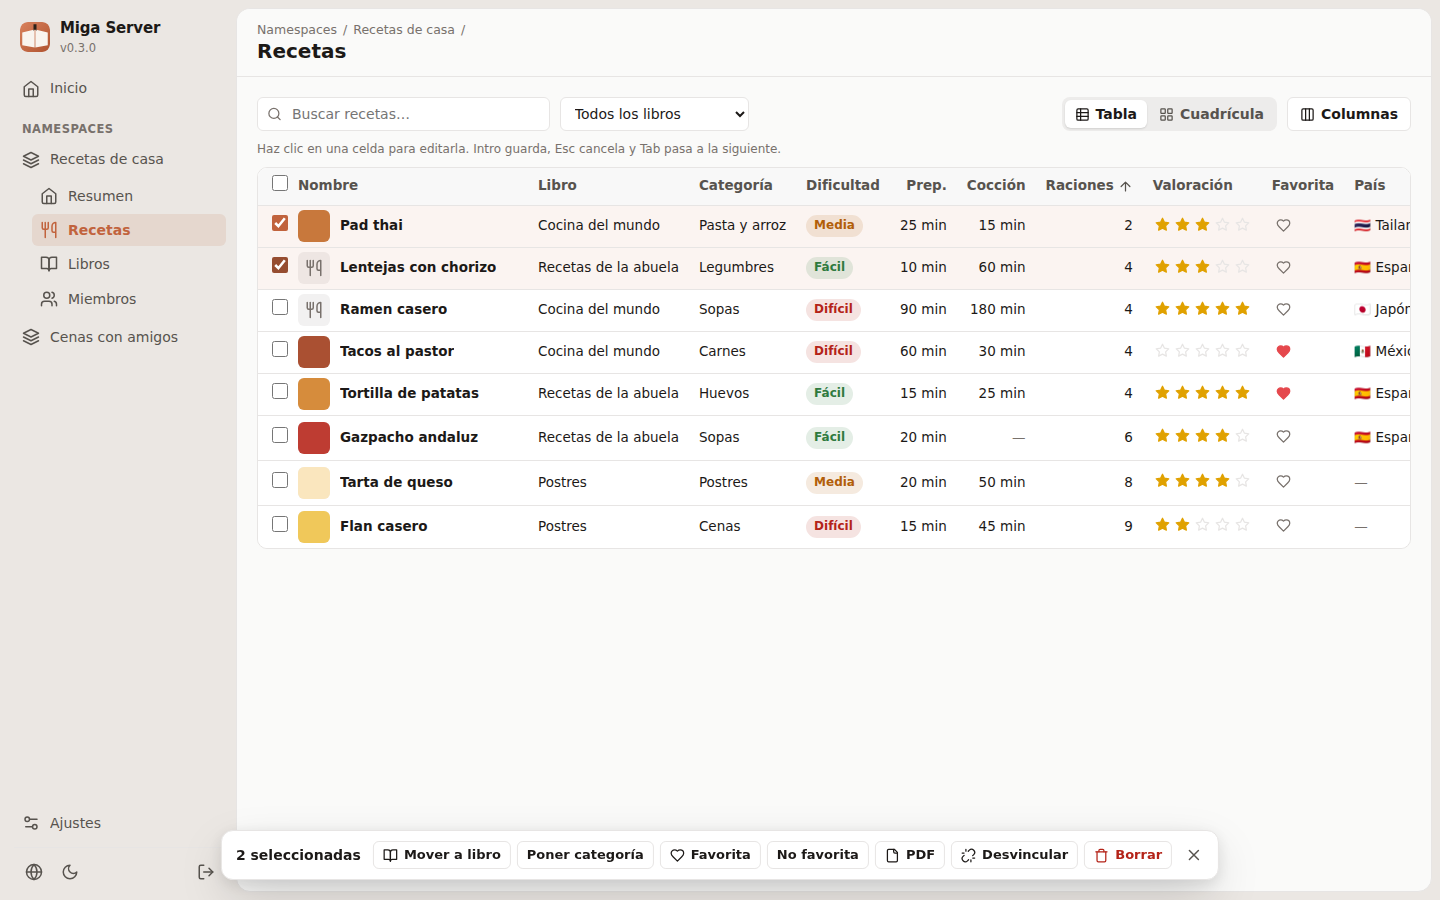Viewport: 1440px width, 900px height.
Task: Click the language globe icon
Action: point(34,872)
